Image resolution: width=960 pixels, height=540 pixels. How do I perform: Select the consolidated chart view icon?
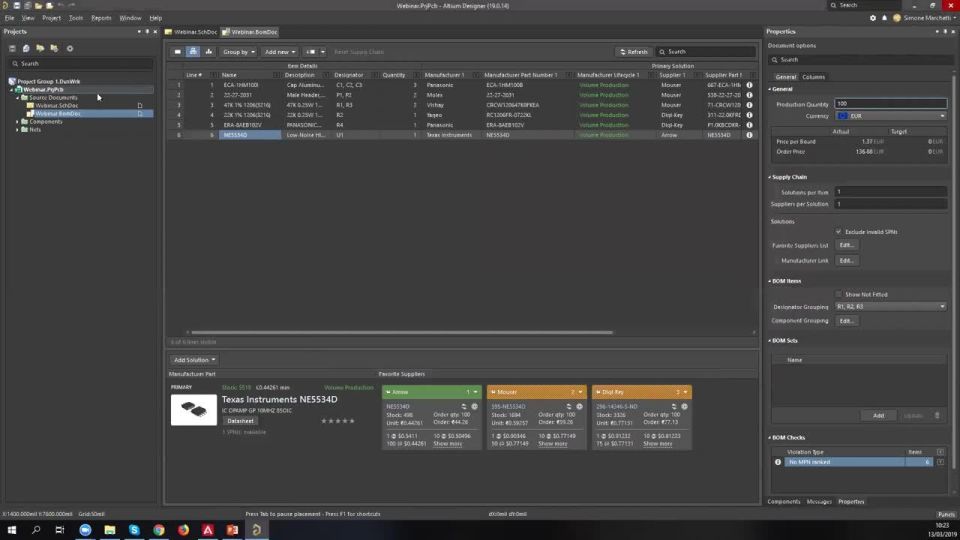(x=209, y=52)
